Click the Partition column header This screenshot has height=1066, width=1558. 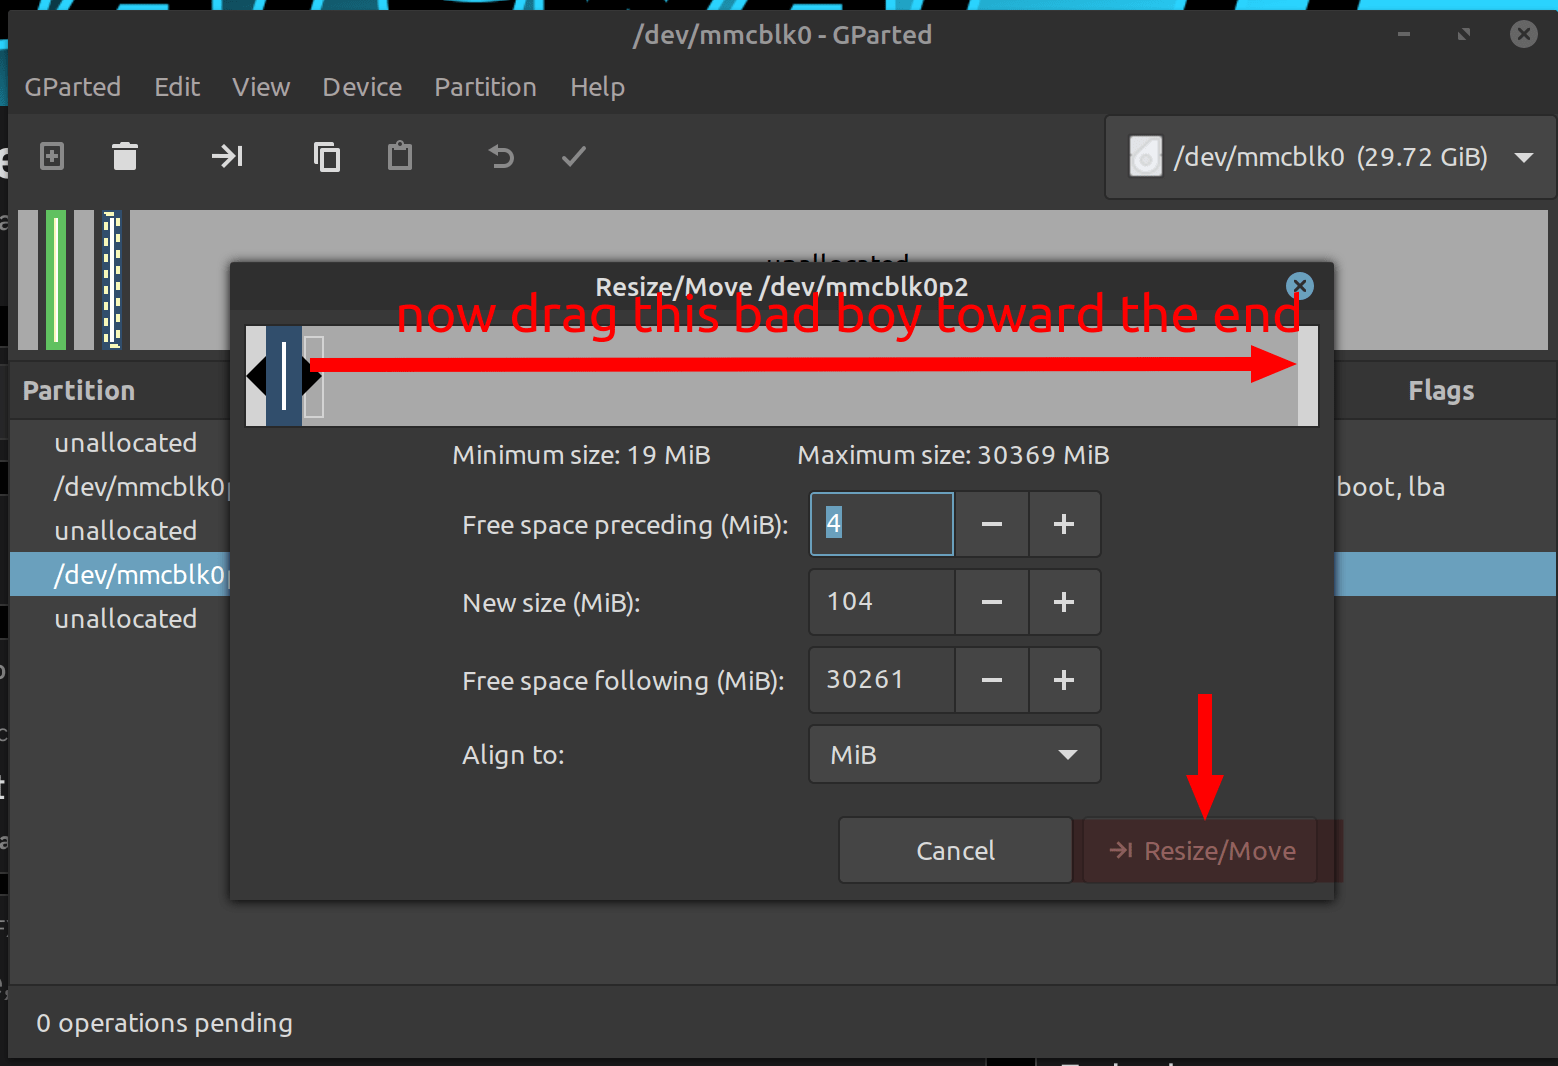(x=79, y=391)
